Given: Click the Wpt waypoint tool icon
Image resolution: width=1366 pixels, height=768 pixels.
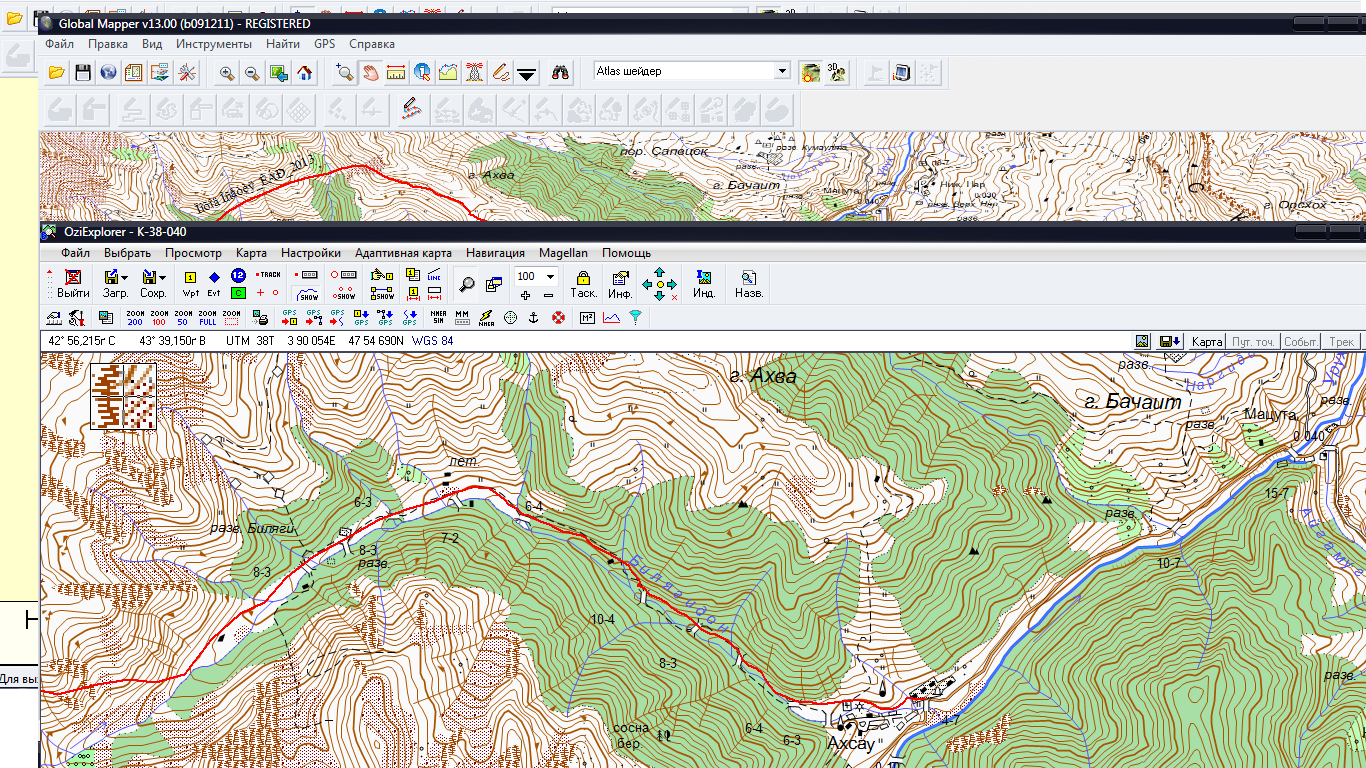Looking at the screenshot, I should point(190,283).
